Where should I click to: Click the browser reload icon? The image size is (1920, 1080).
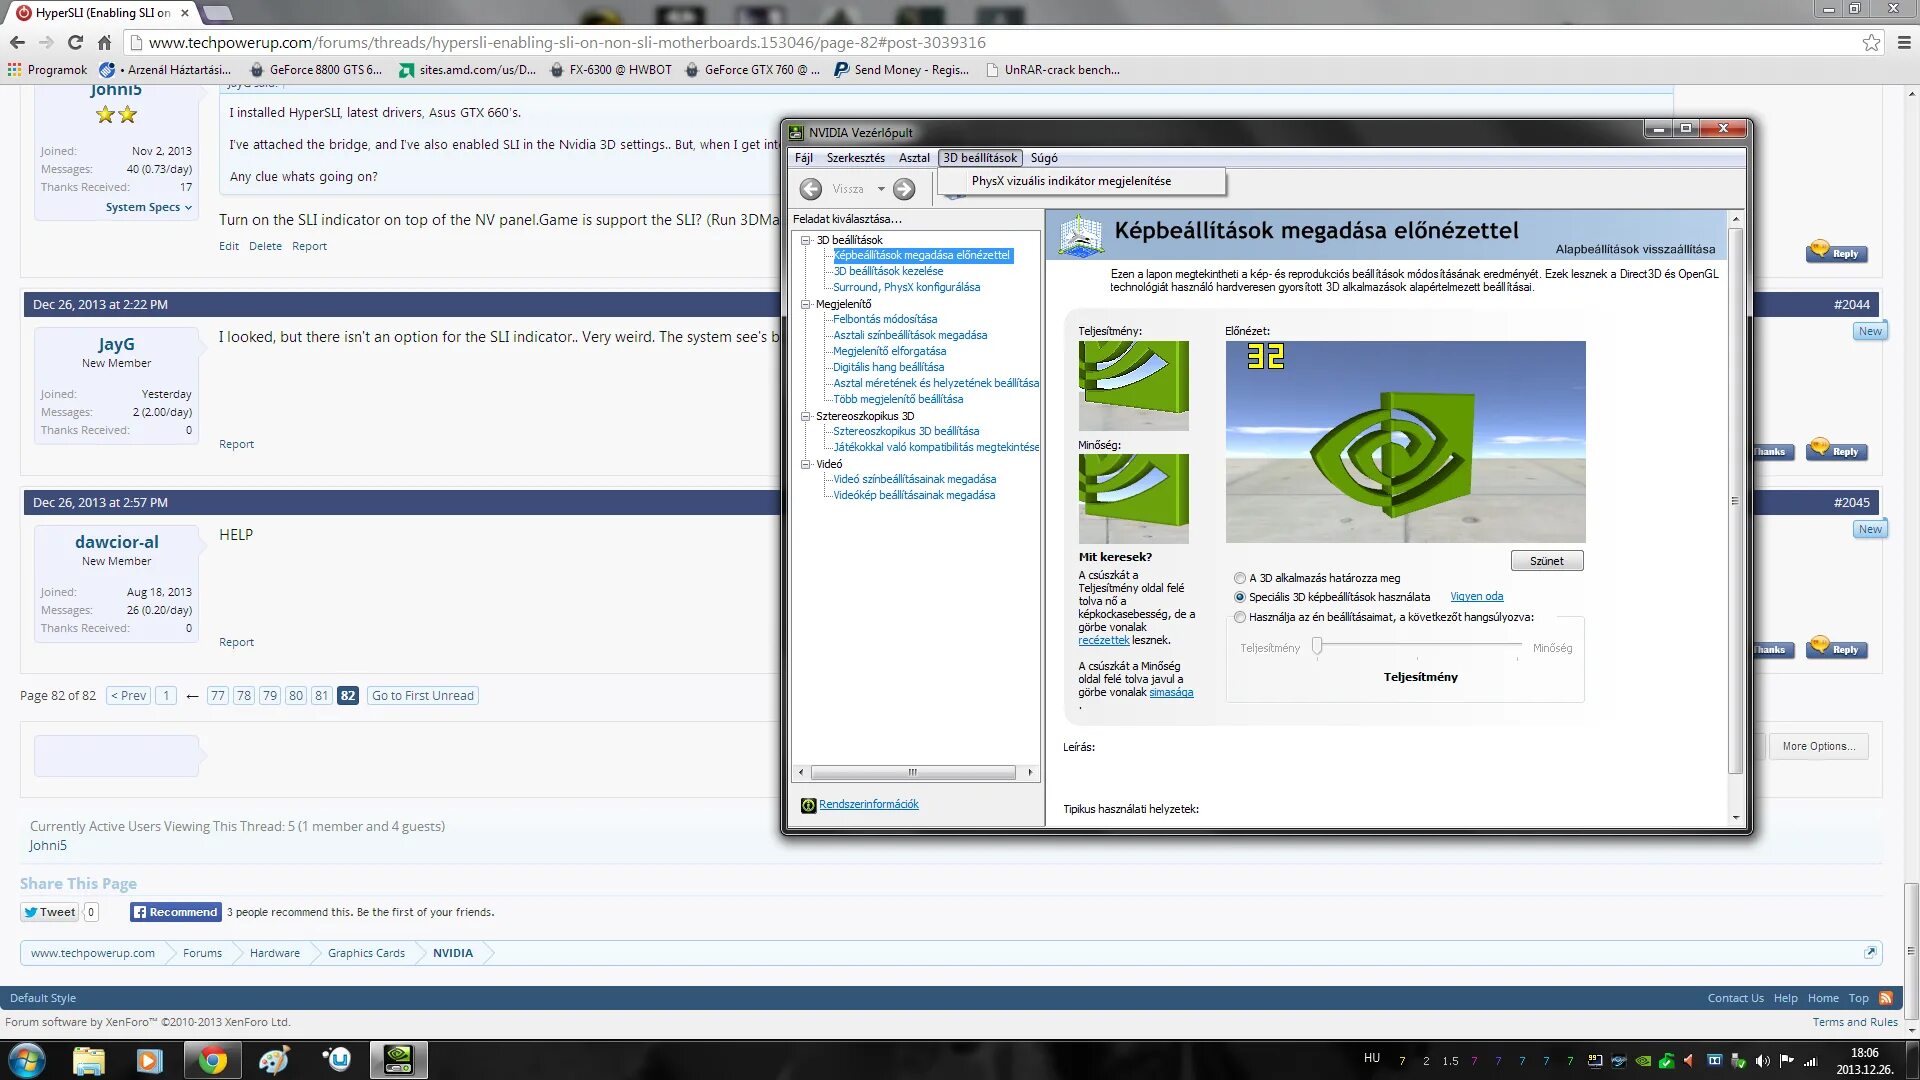point(75,42)
